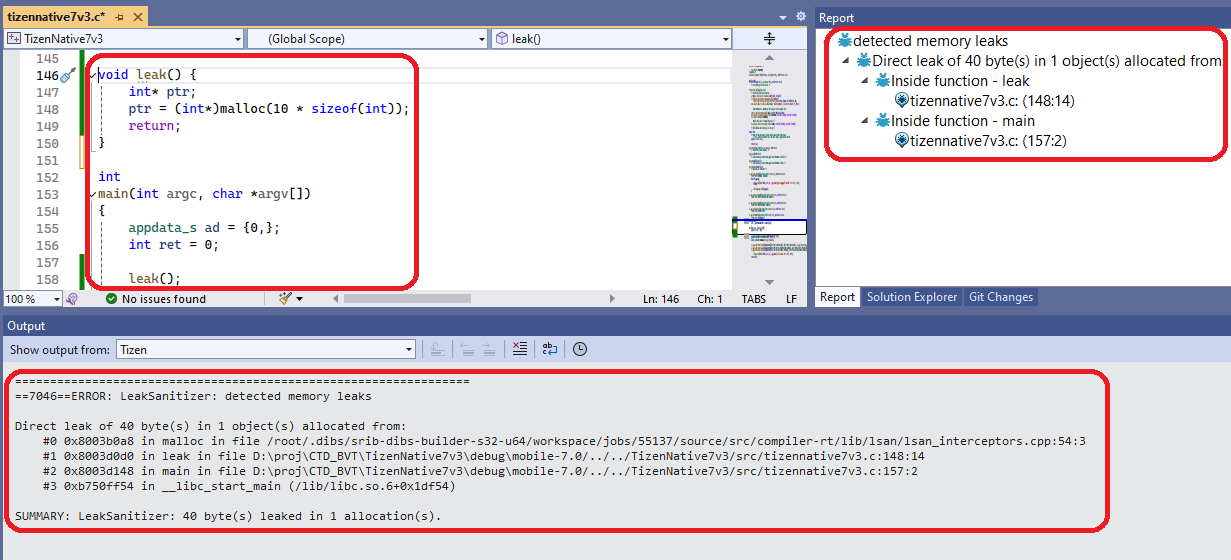The height and width of the screenshot is (560, 1231).
Task: Switch to the Solution Explorer tab
Action: [912, 297]
